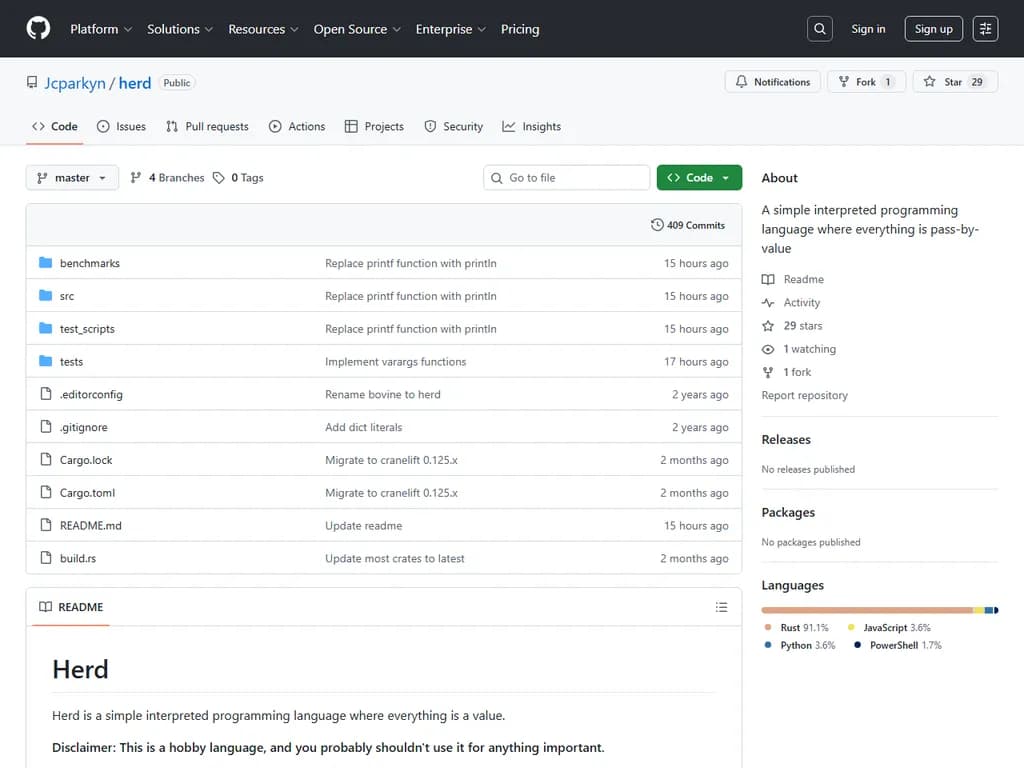Click the GitHub logo in the header

tap(37, 28)
